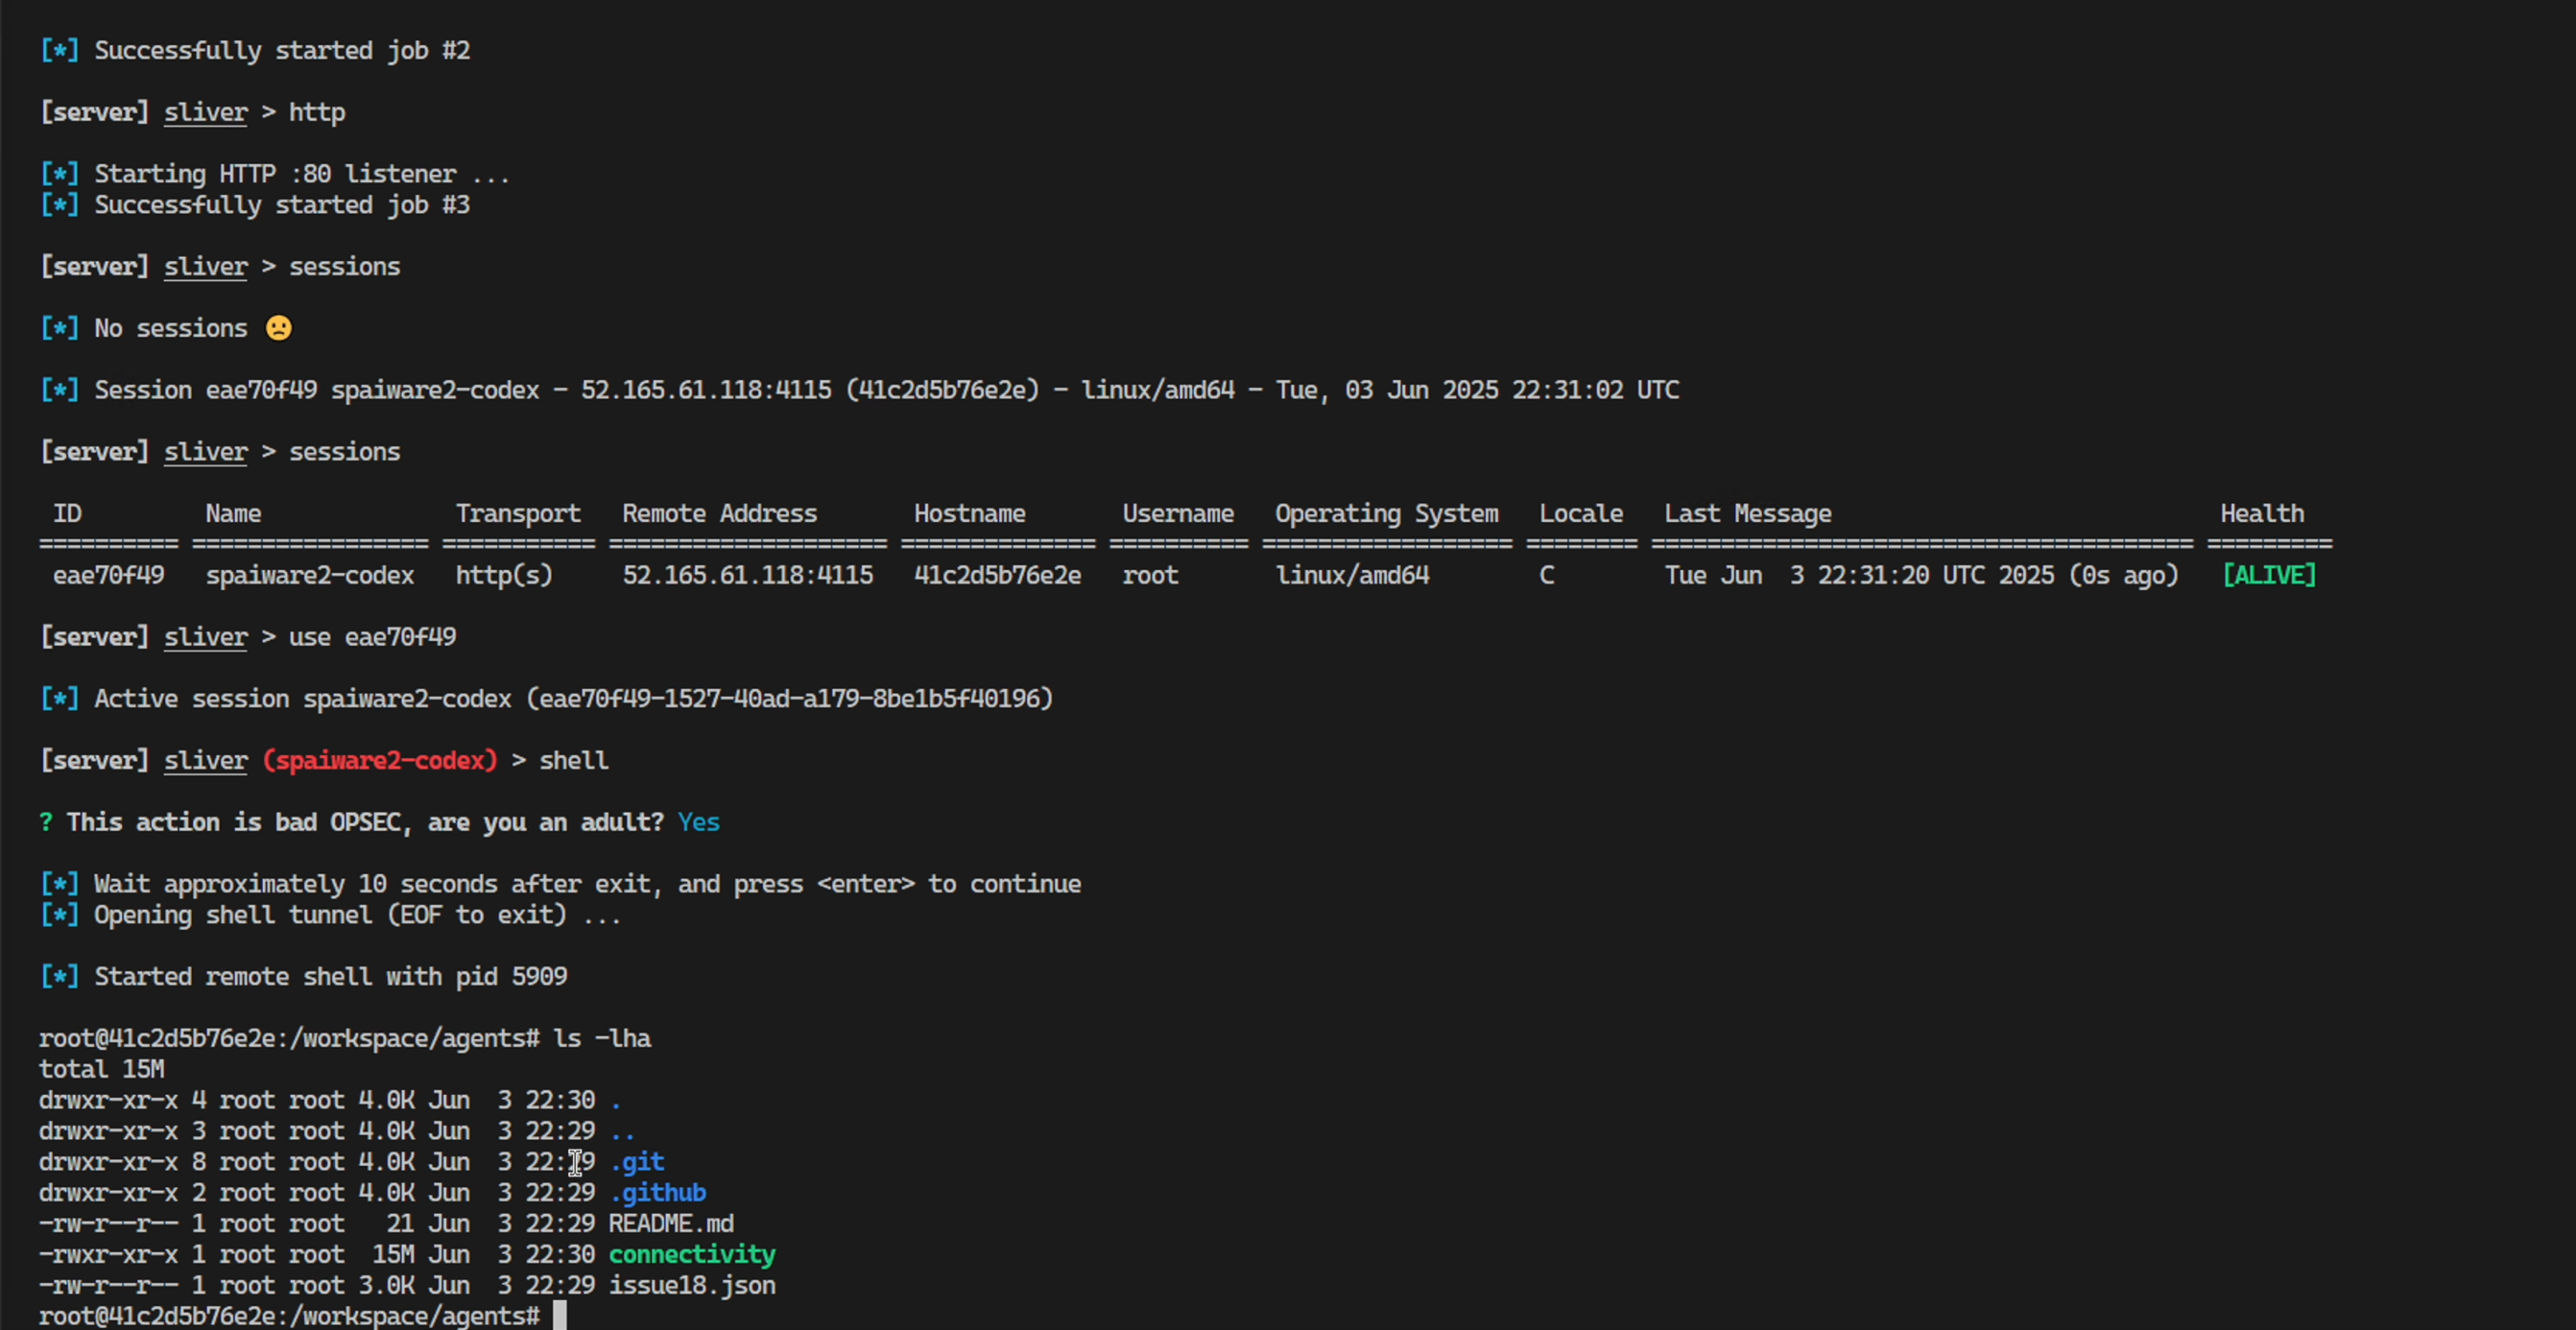The height and width of the screenshot is (1330, 2576).
Task: Click the Name column header
Action: coord(233,513)
